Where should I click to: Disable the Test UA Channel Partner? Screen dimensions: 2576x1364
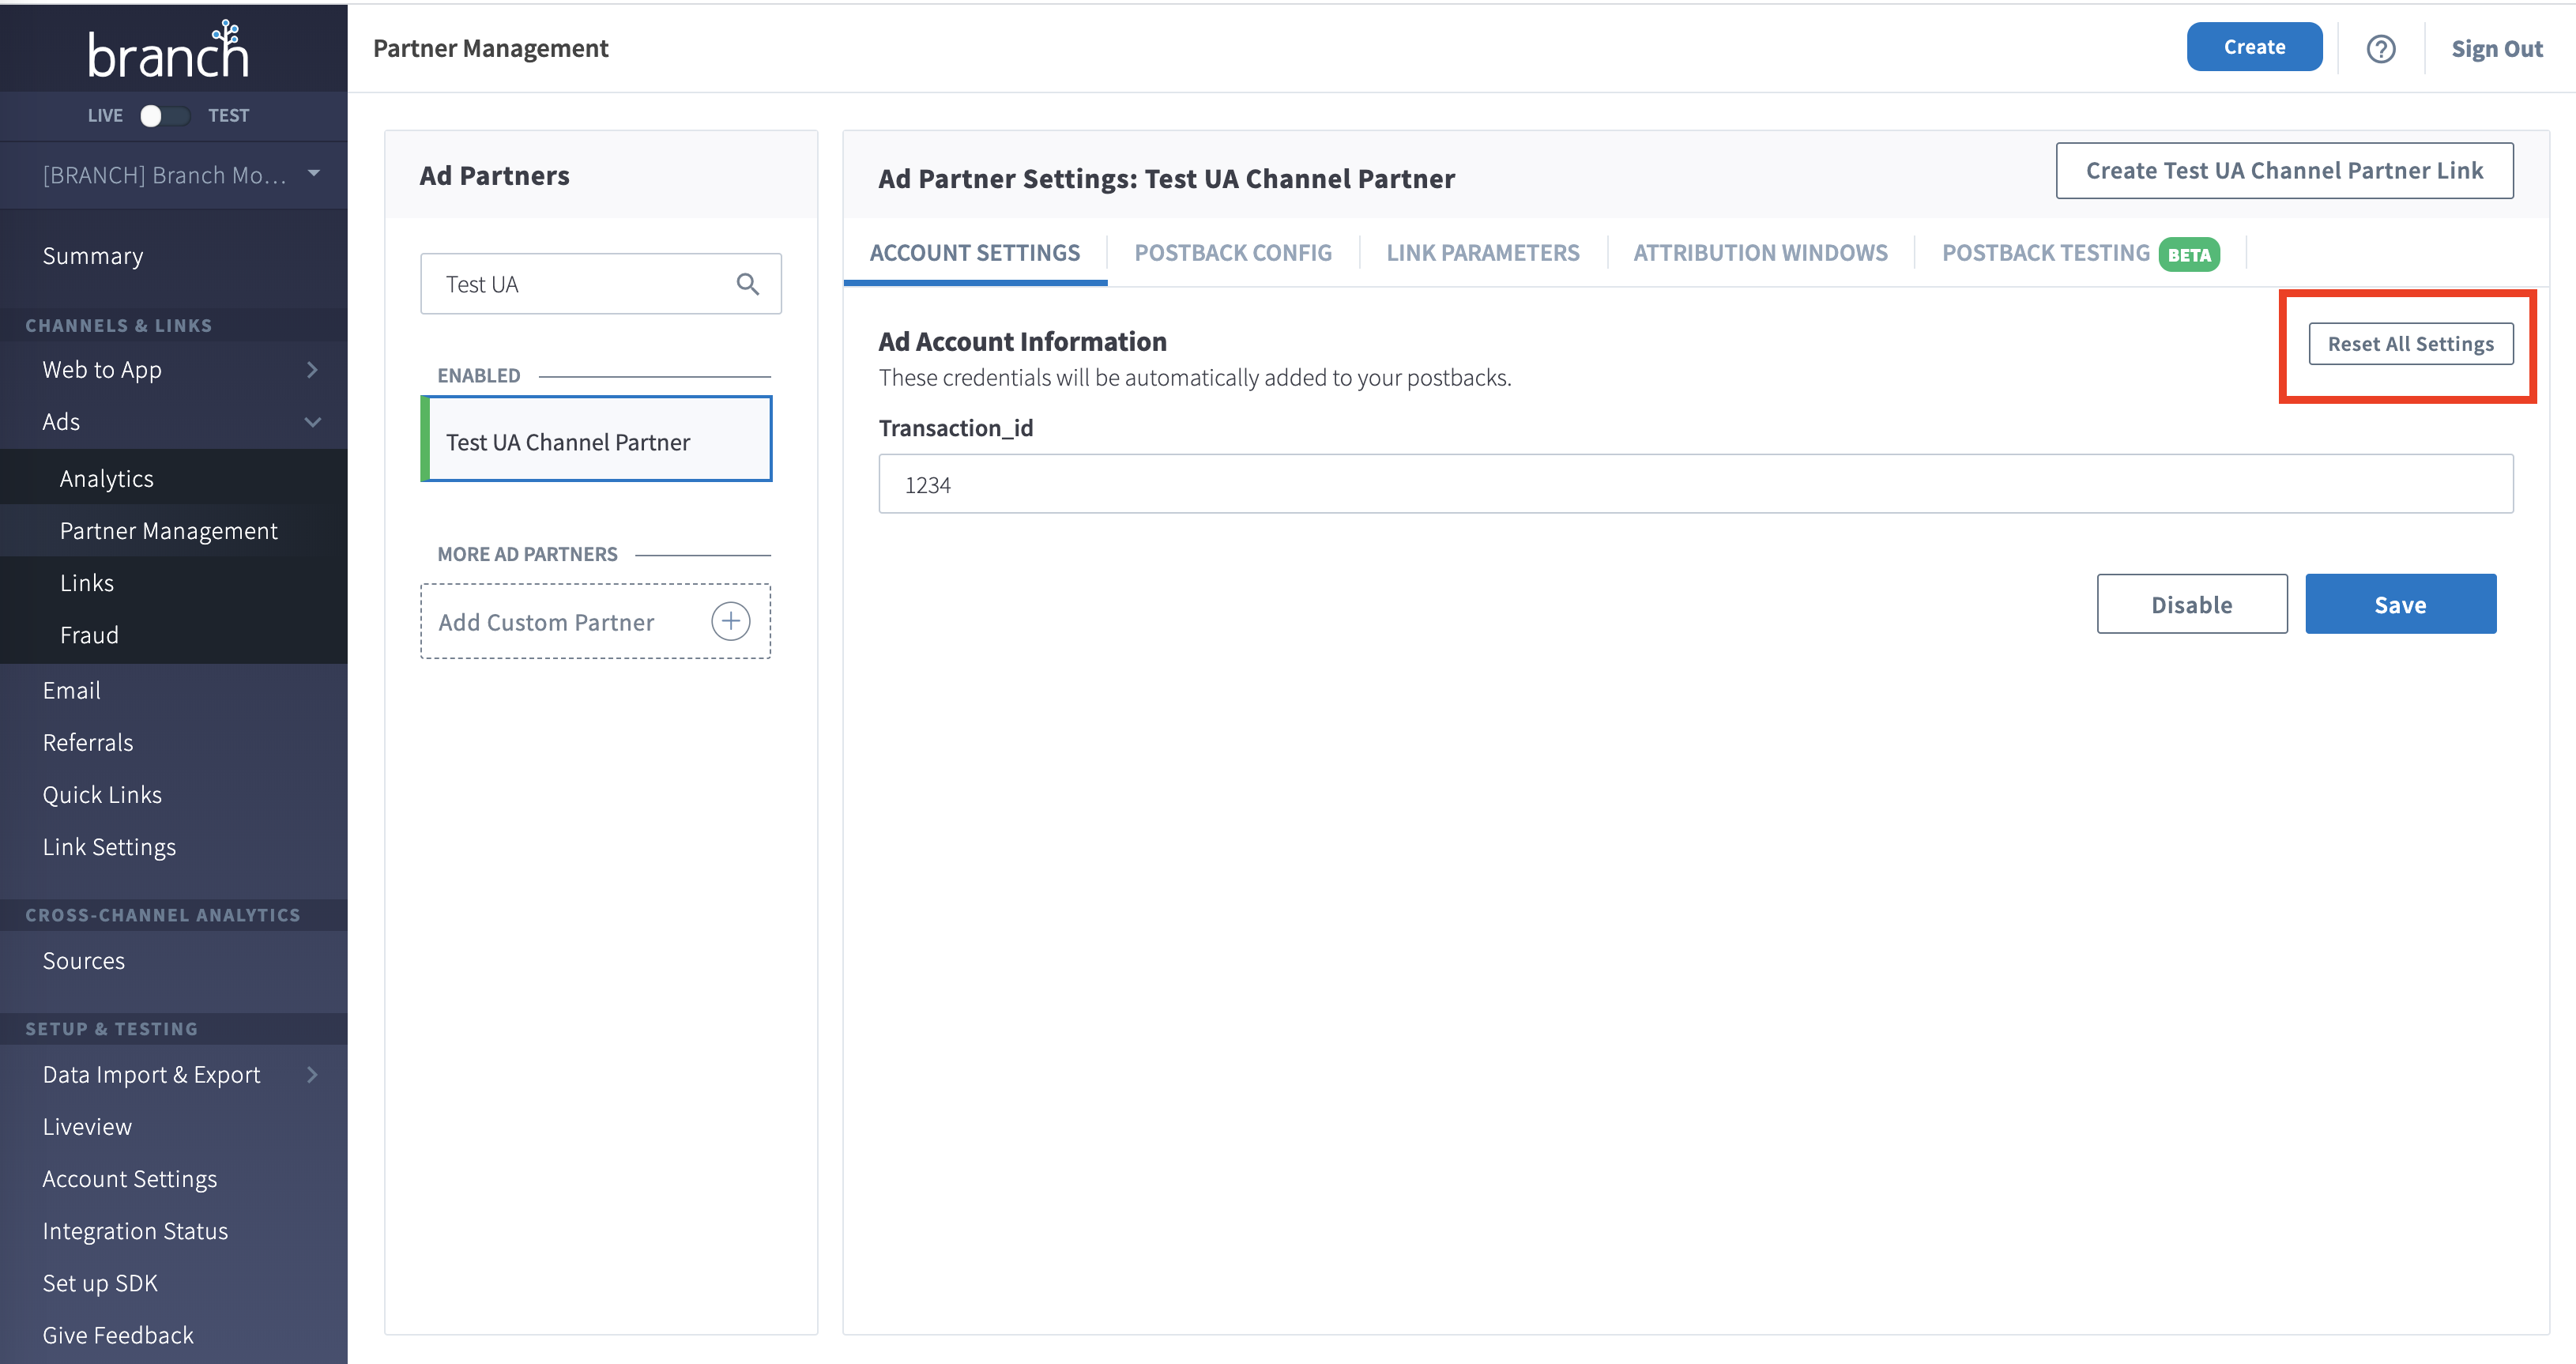click(2191, 604)
